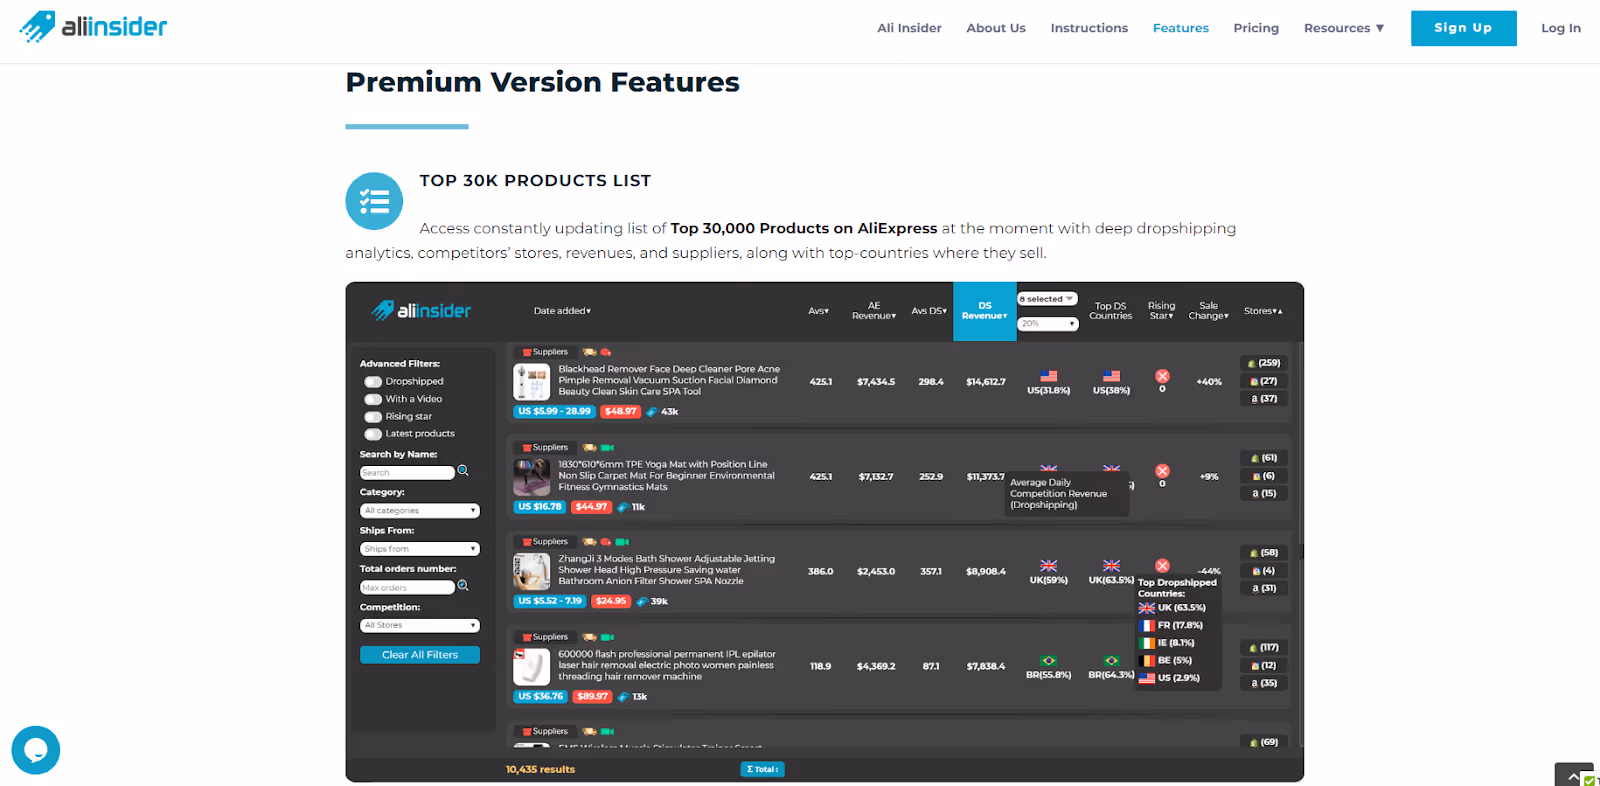Toggle the Rising star filter switch
Image resolution: width=1600 pixels, height=786 pixels.
(373, 417)
